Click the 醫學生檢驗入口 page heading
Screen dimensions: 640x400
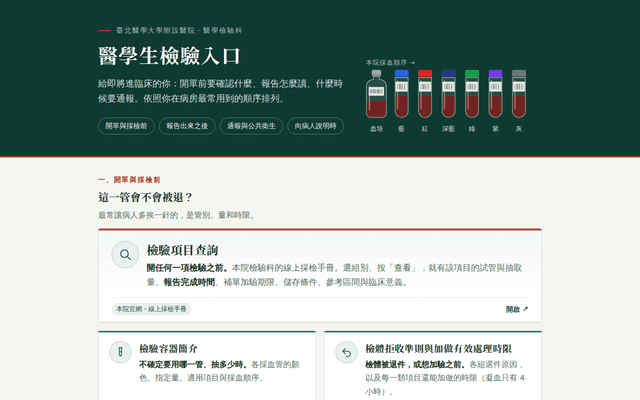point(169,56)
